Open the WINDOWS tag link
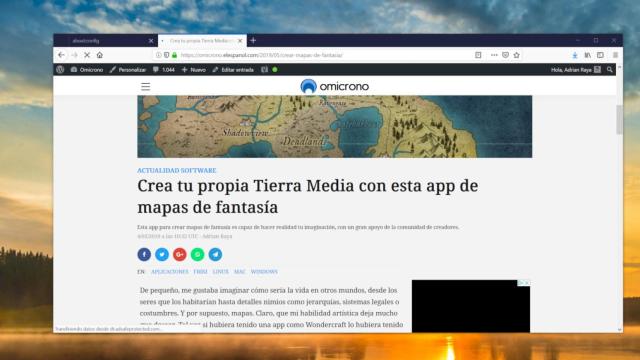Image resolution: width=640 pixels, height=360 pixels. pyautogui.click(x=264, y=272)
